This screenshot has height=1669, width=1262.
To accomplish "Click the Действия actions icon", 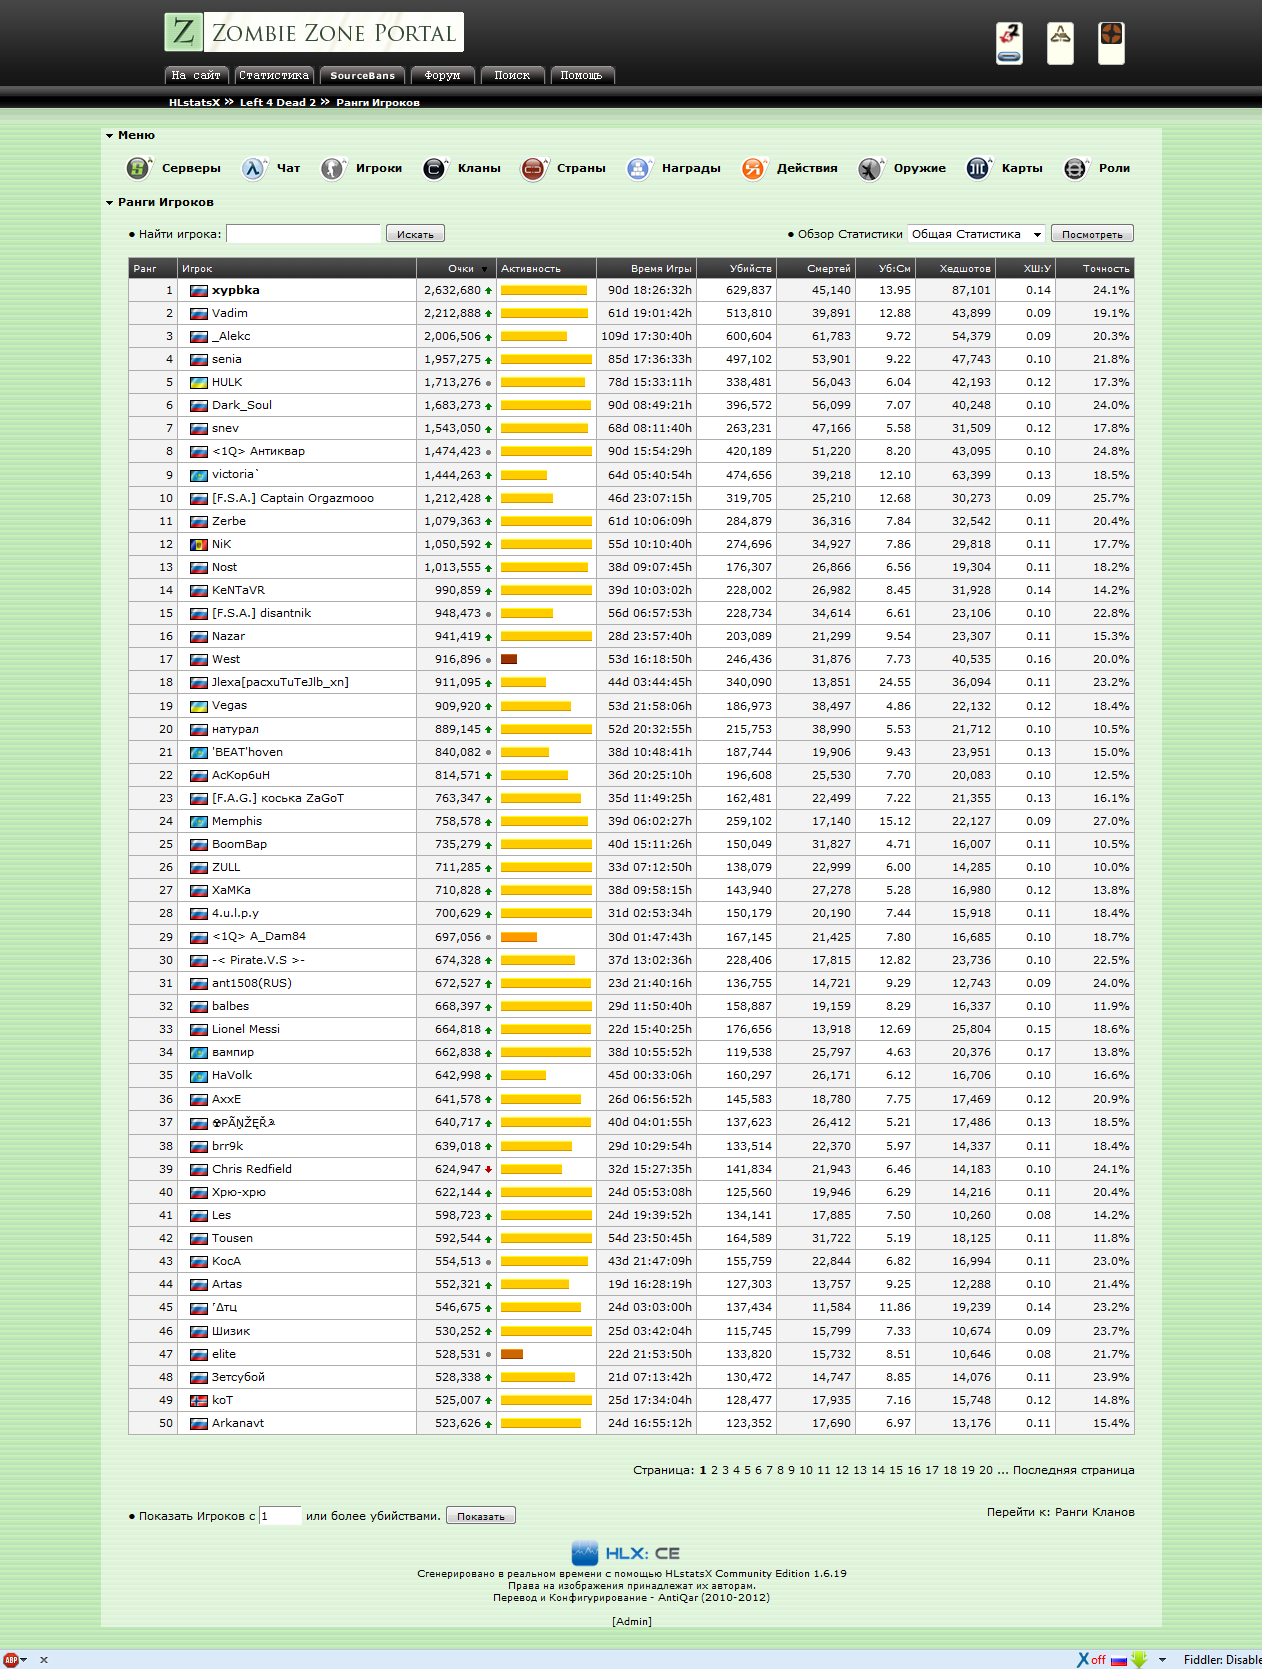I will tap(753, 169).
